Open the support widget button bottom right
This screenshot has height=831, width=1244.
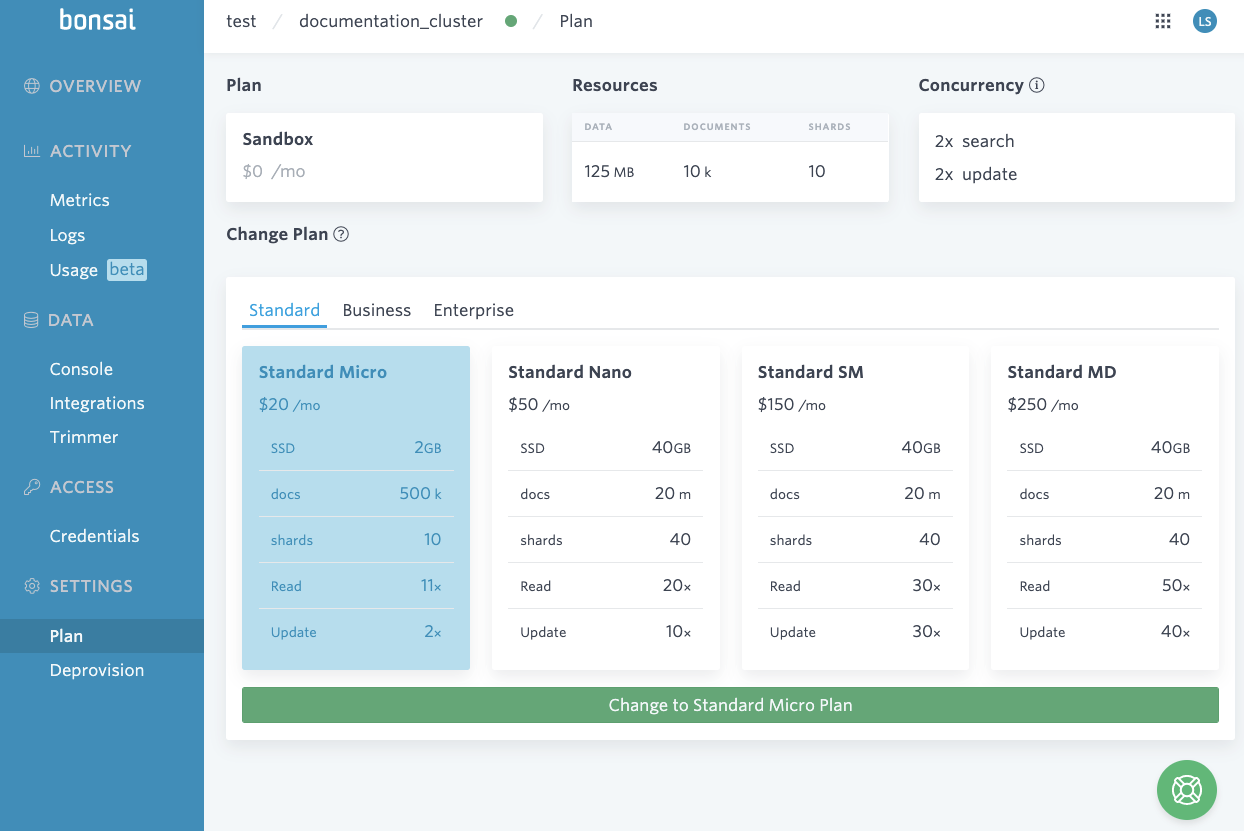pyautogui.click(x=1186, y=790)
